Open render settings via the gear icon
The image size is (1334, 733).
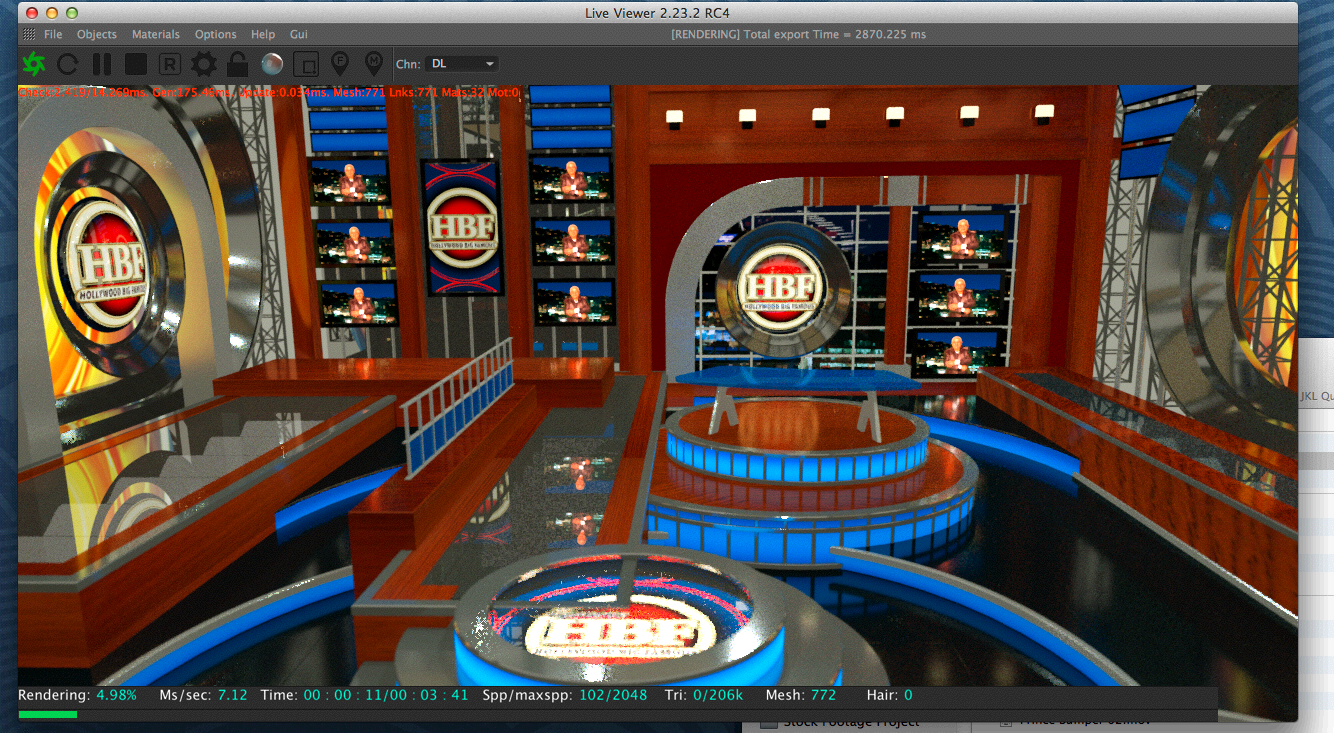(204, 64)
